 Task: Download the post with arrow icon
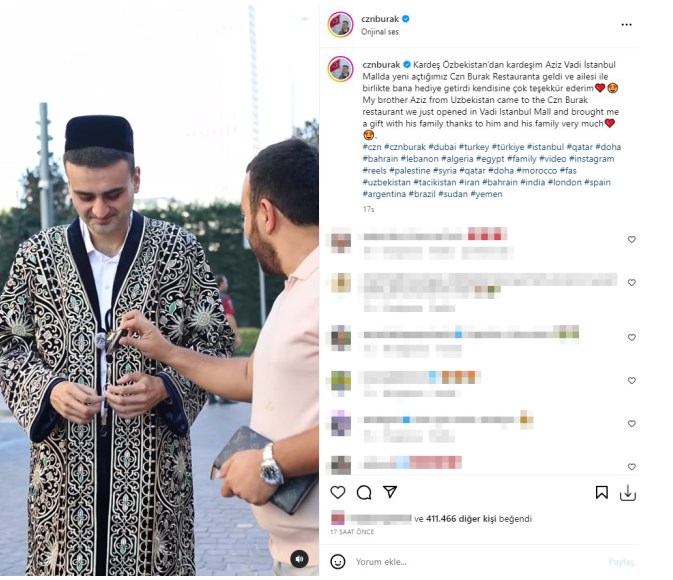[628, 493]
